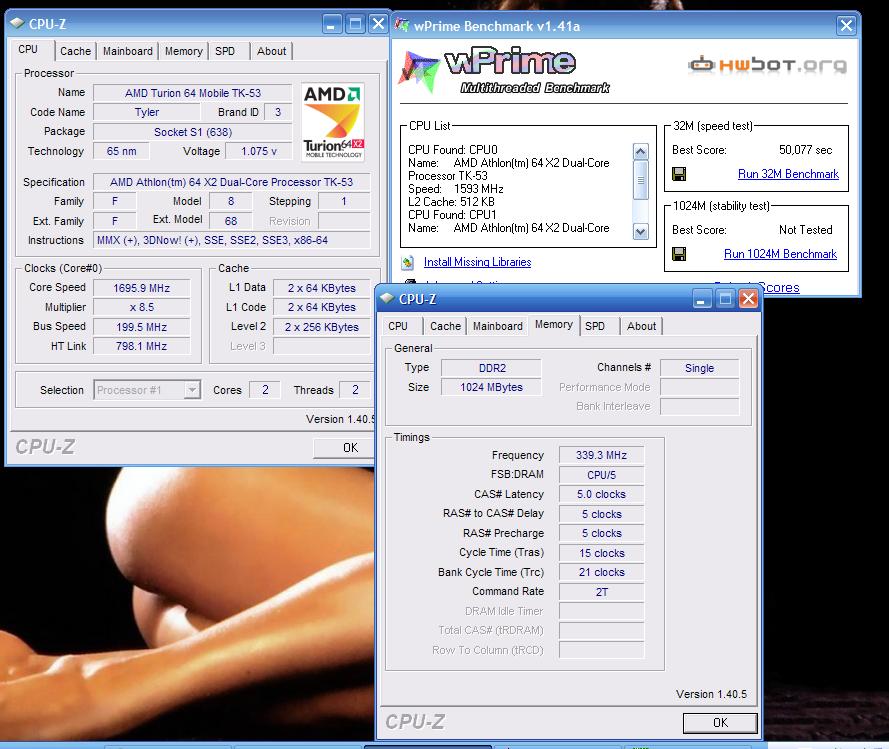Click the CPU List scrollbar thumb

641,180
